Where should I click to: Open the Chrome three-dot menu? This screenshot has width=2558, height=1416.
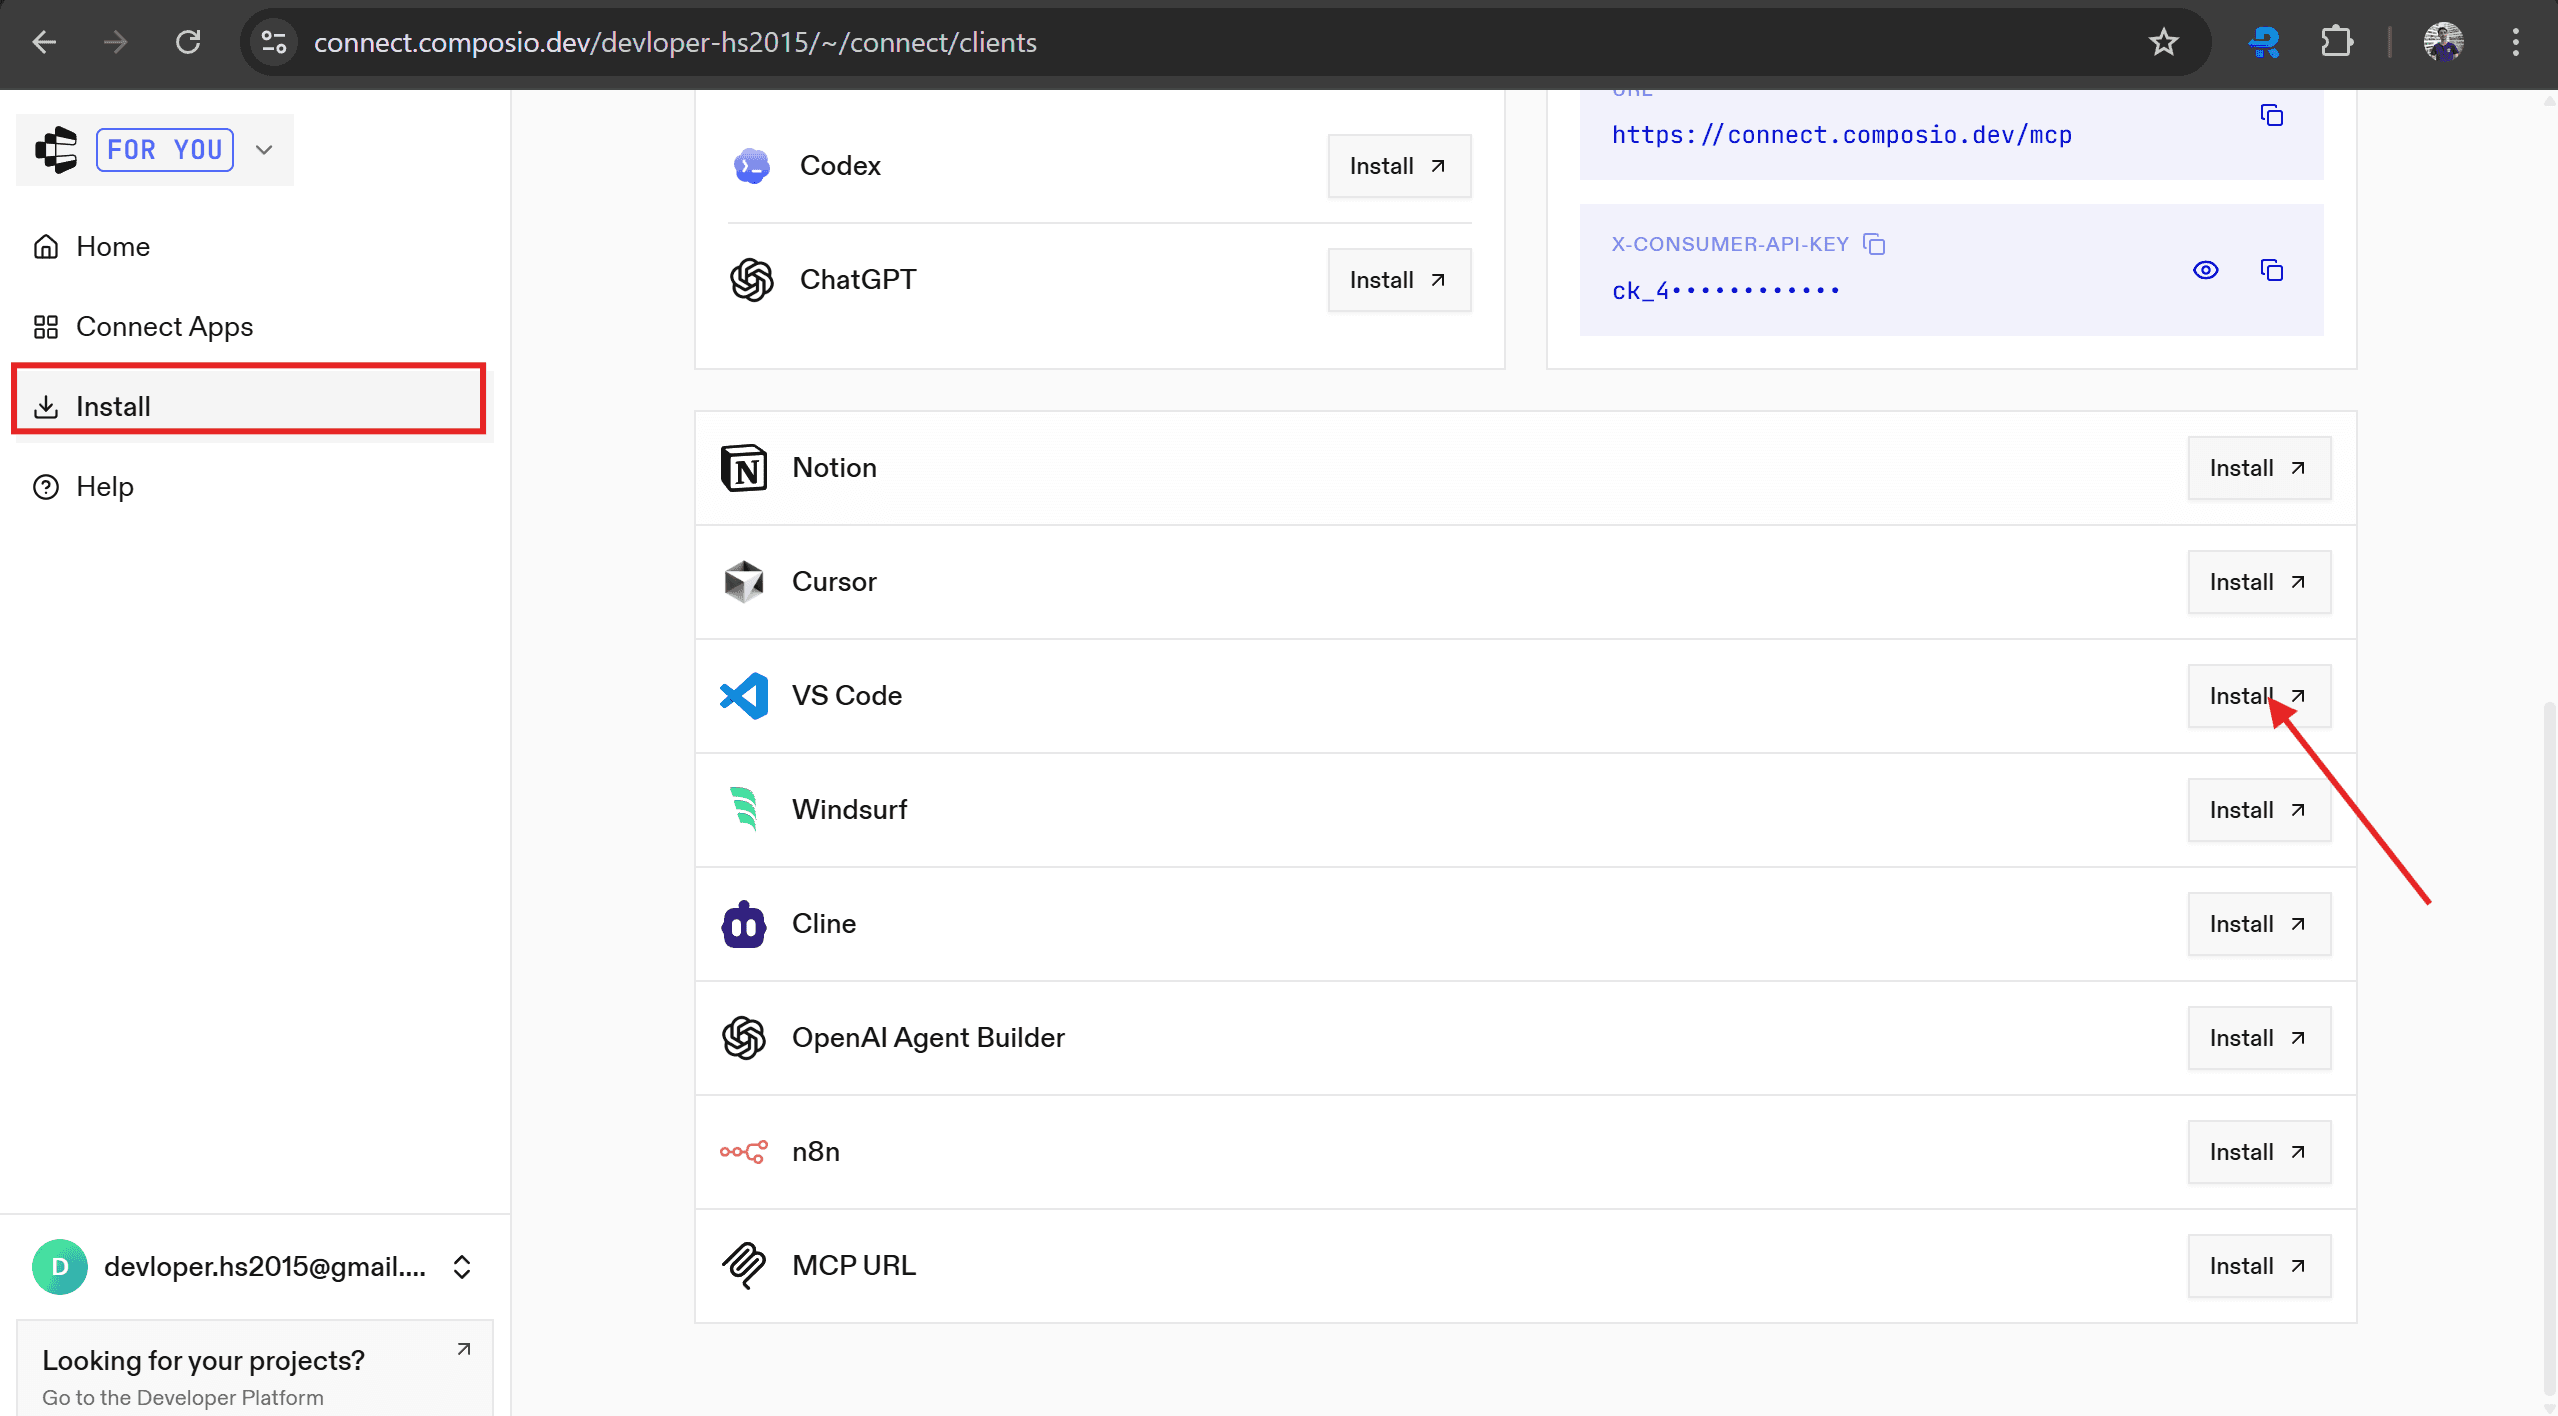tap(2515, 42)
